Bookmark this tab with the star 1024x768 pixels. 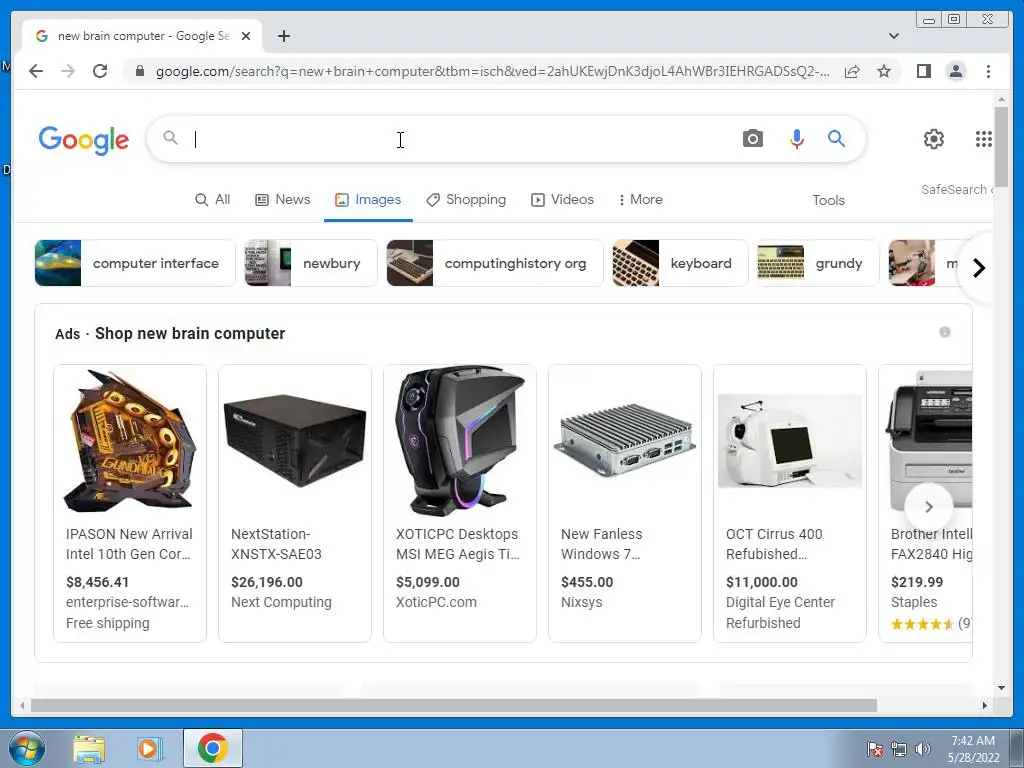tap(884, 71)
